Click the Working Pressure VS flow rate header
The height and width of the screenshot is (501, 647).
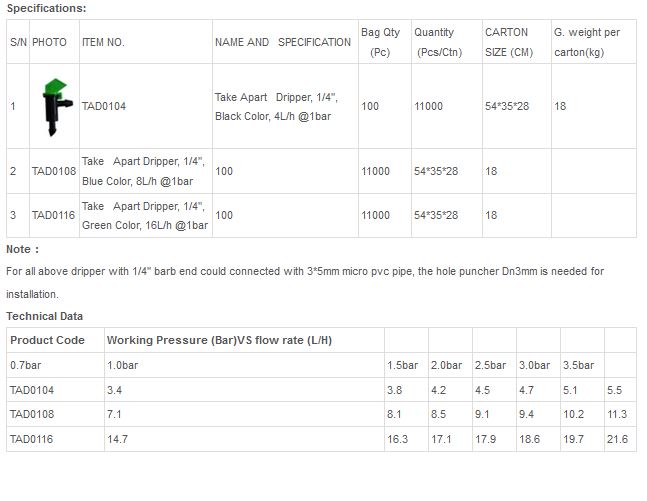pyautogui.click(x=219, y=340)
